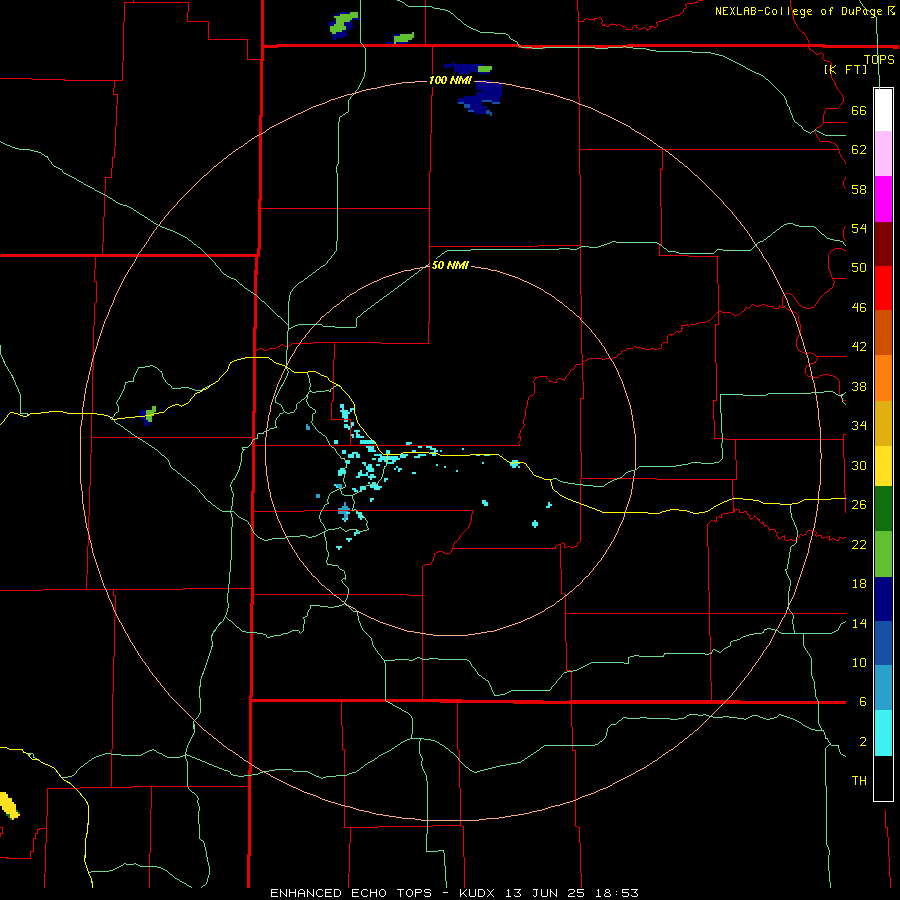Screen dimensions: 900x900
Task: Click the light pink 62 kft legend swatch
Action: [x=883, y=153]
